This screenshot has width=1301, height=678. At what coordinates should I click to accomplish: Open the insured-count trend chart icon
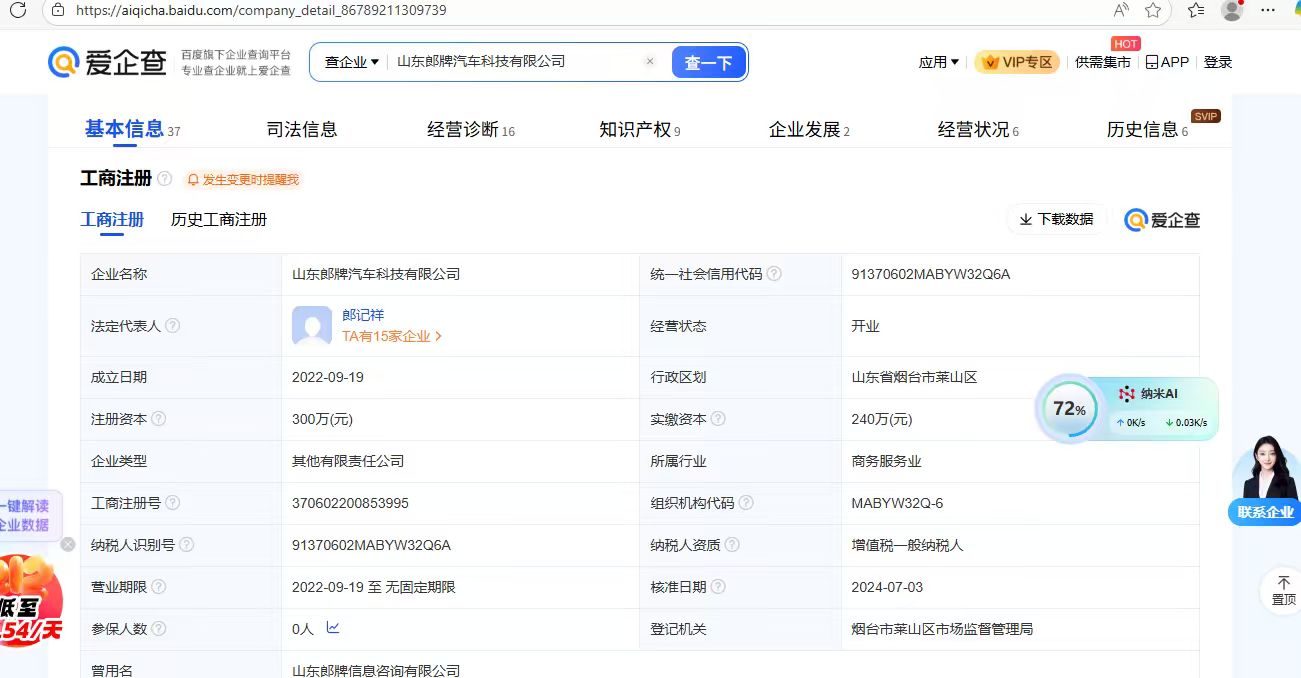(x=333, y=628)
